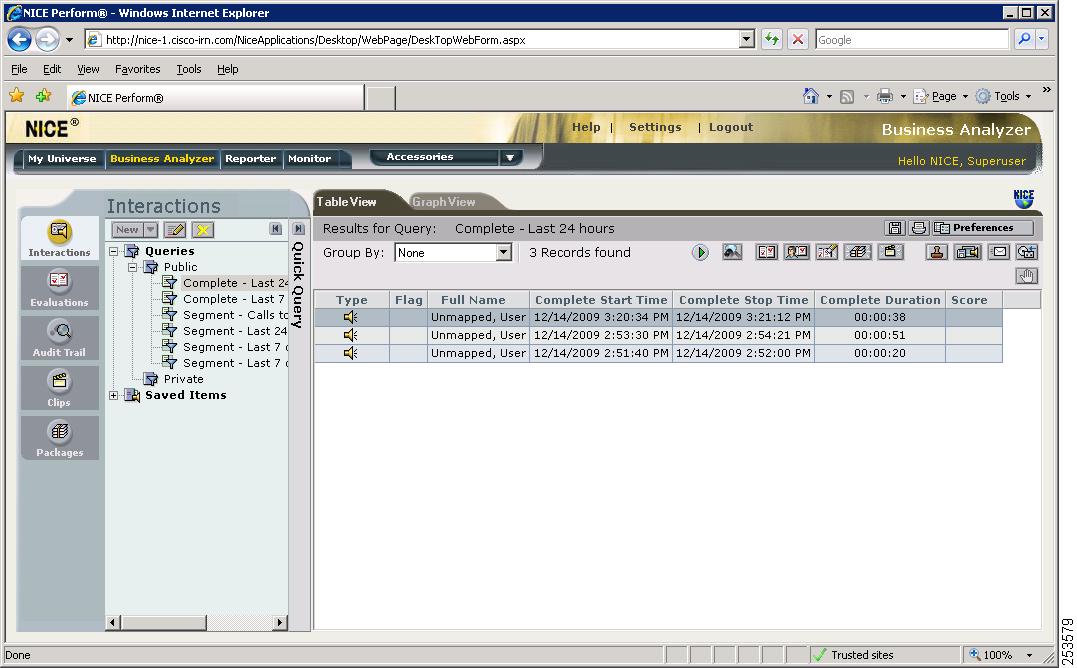Screen dimensions: 1077x668
Task: Click the tree horizontal scrollbar right arrow
Action: coord(280,623)
